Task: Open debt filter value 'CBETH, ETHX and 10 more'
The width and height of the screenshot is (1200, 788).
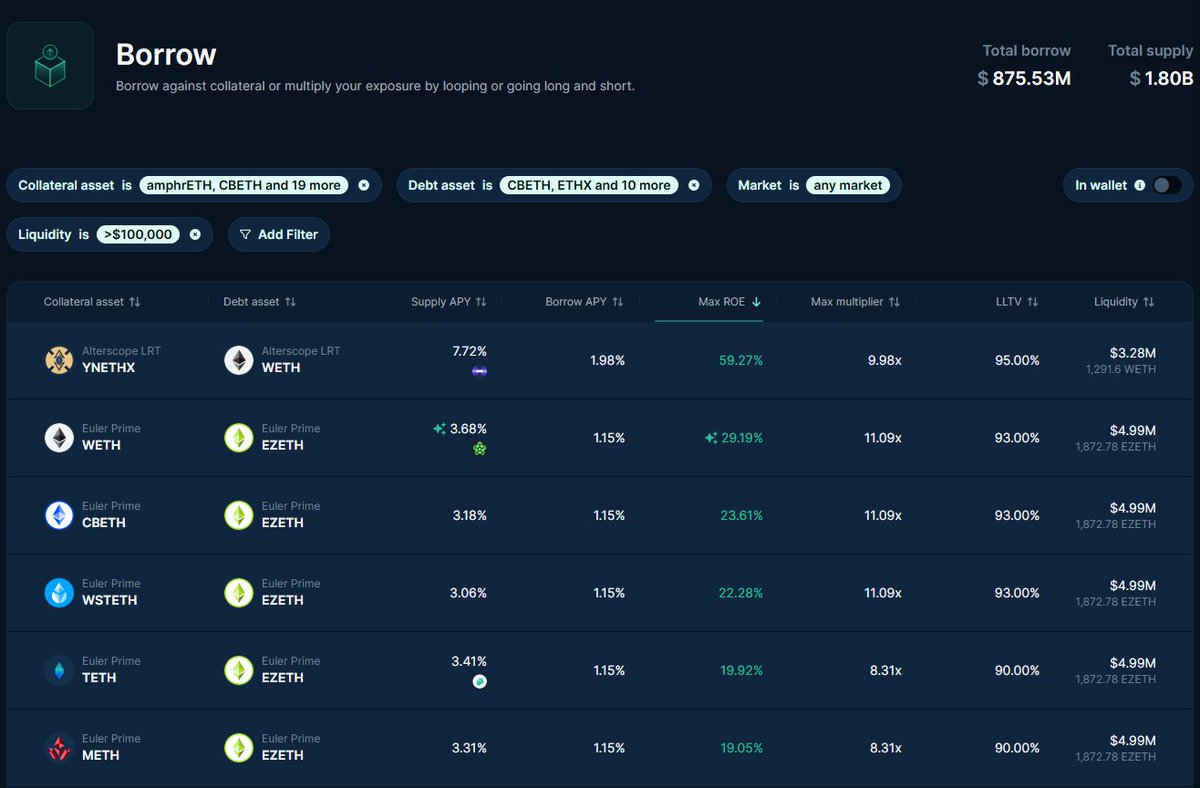Action: (x=588, y=185)
